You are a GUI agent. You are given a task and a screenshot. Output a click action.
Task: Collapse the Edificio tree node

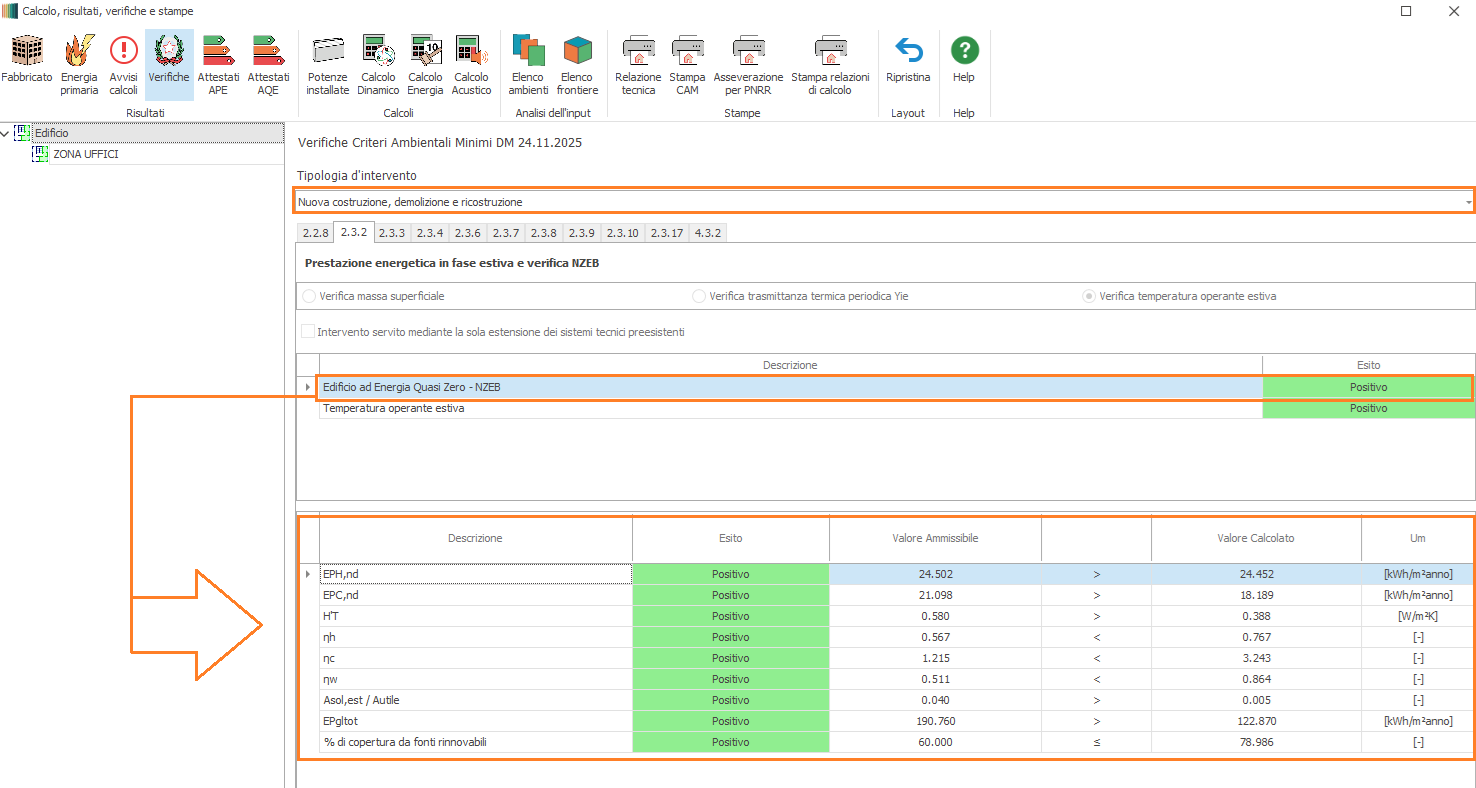(x=7, y=133)
